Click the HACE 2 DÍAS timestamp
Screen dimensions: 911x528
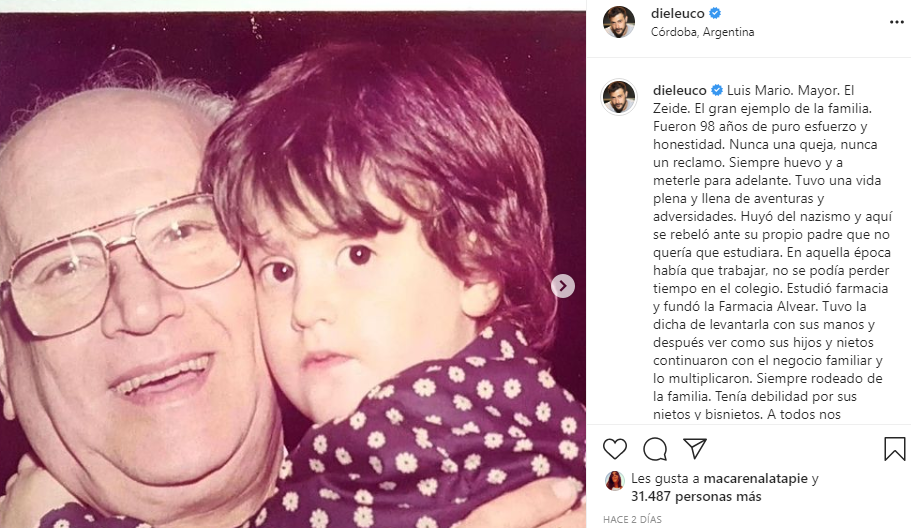(x=632, y=519)
